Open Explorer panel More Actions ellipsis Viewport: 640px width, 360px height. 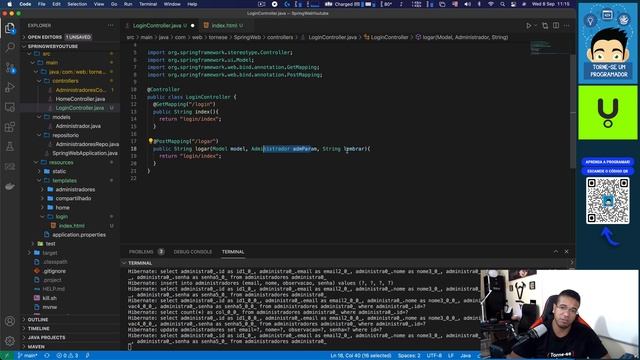click(x=111, y=25)
